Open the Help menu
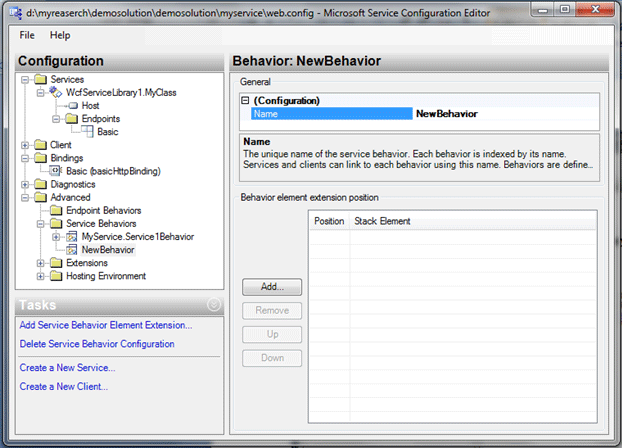 pos(60,35)
